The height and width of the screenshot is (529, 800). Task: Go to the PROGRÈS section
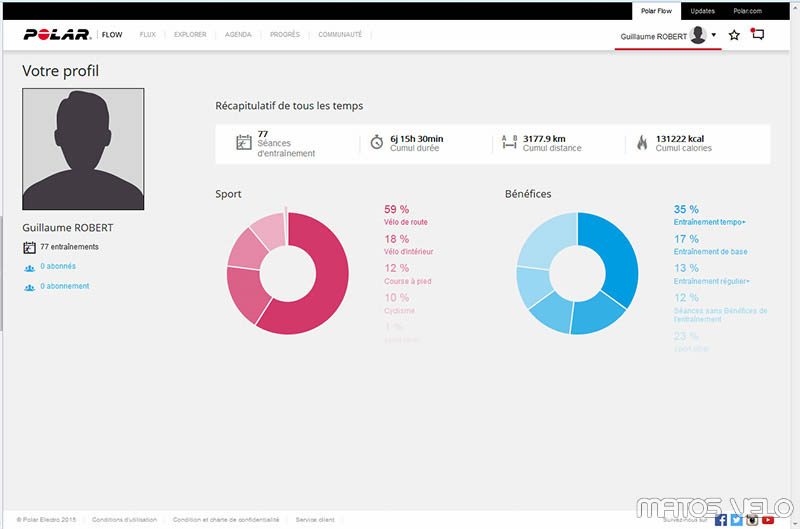click(x=285, y=35)
